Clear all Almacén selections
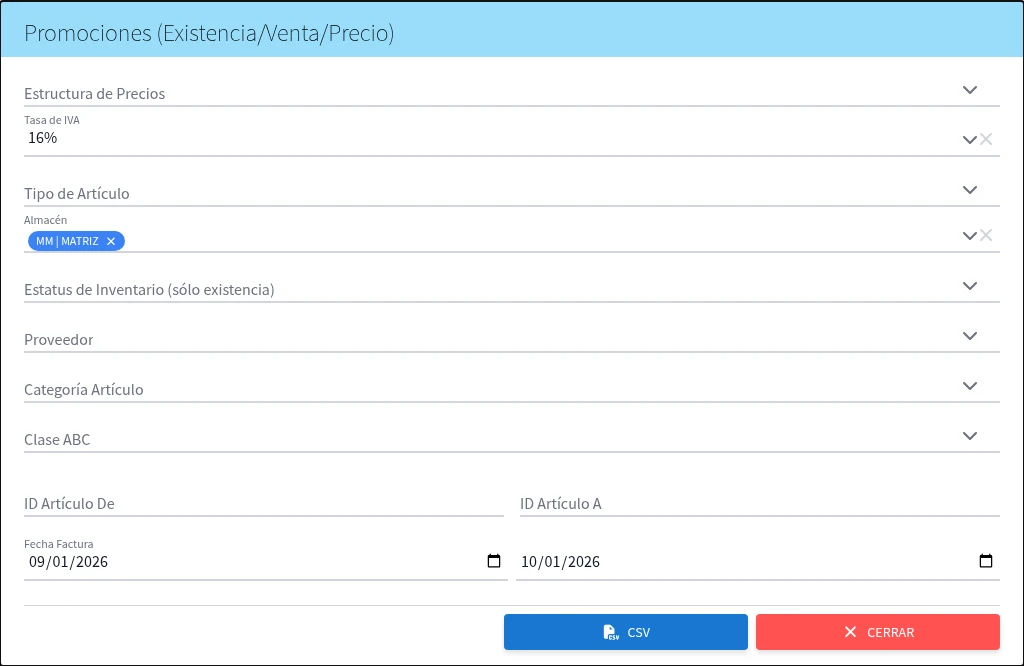Image resolution: width=1024 pixels, height=666 pixels. pyautogui.click(x=986, y=235)
